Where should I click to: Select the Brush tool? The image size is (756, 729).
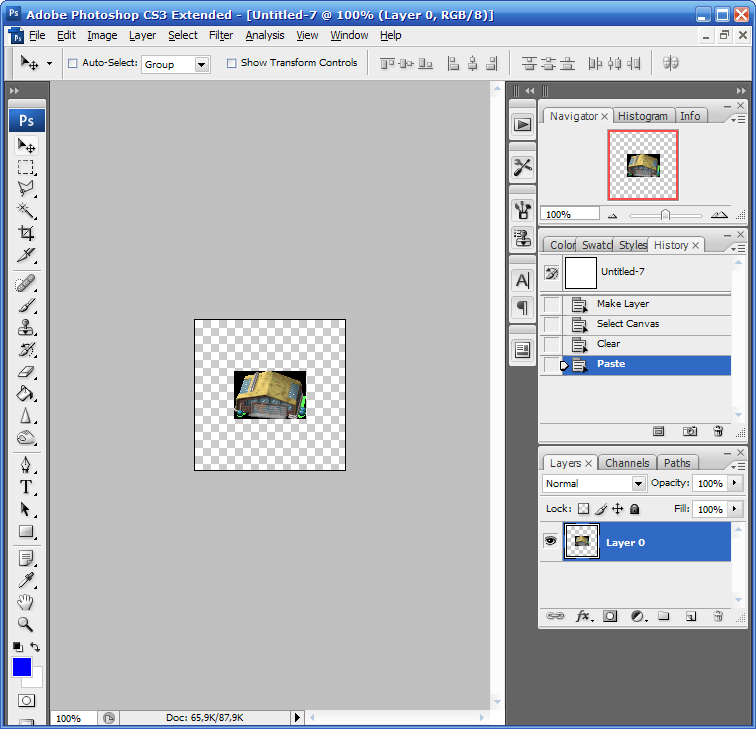(26, 305)
